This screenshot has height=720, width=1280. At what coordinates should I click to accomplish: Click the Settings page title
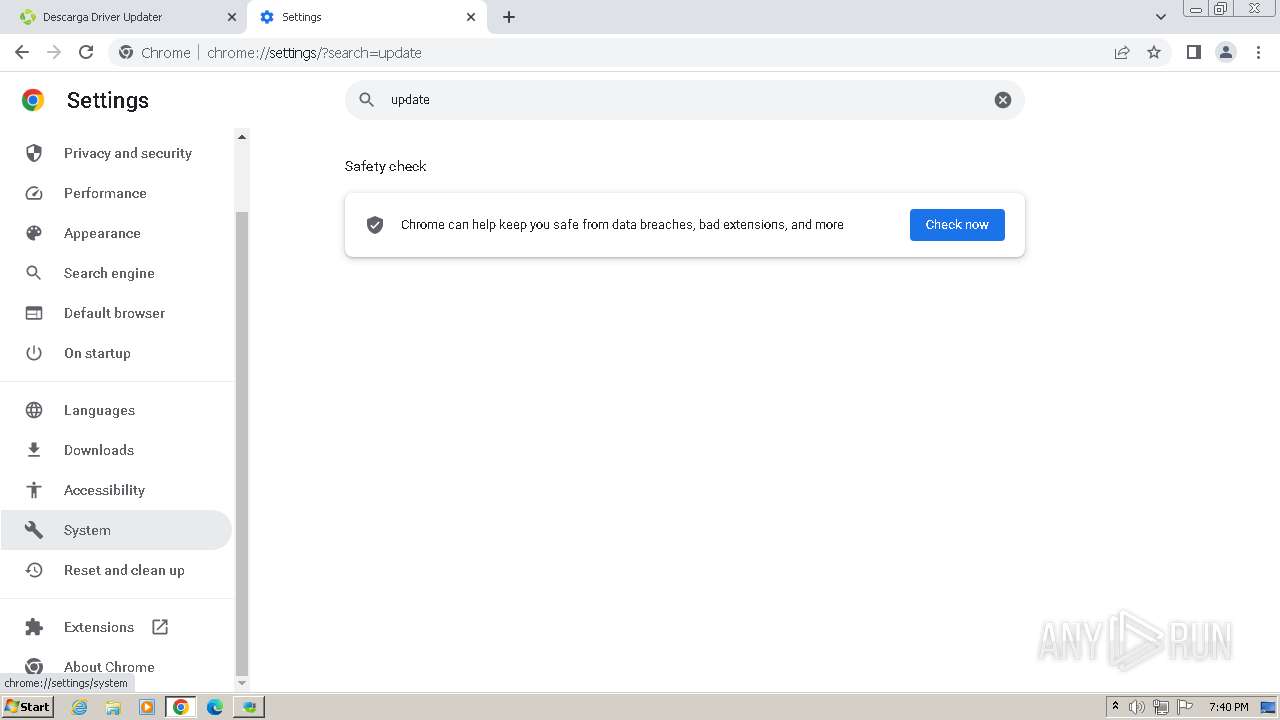[108, 100]
